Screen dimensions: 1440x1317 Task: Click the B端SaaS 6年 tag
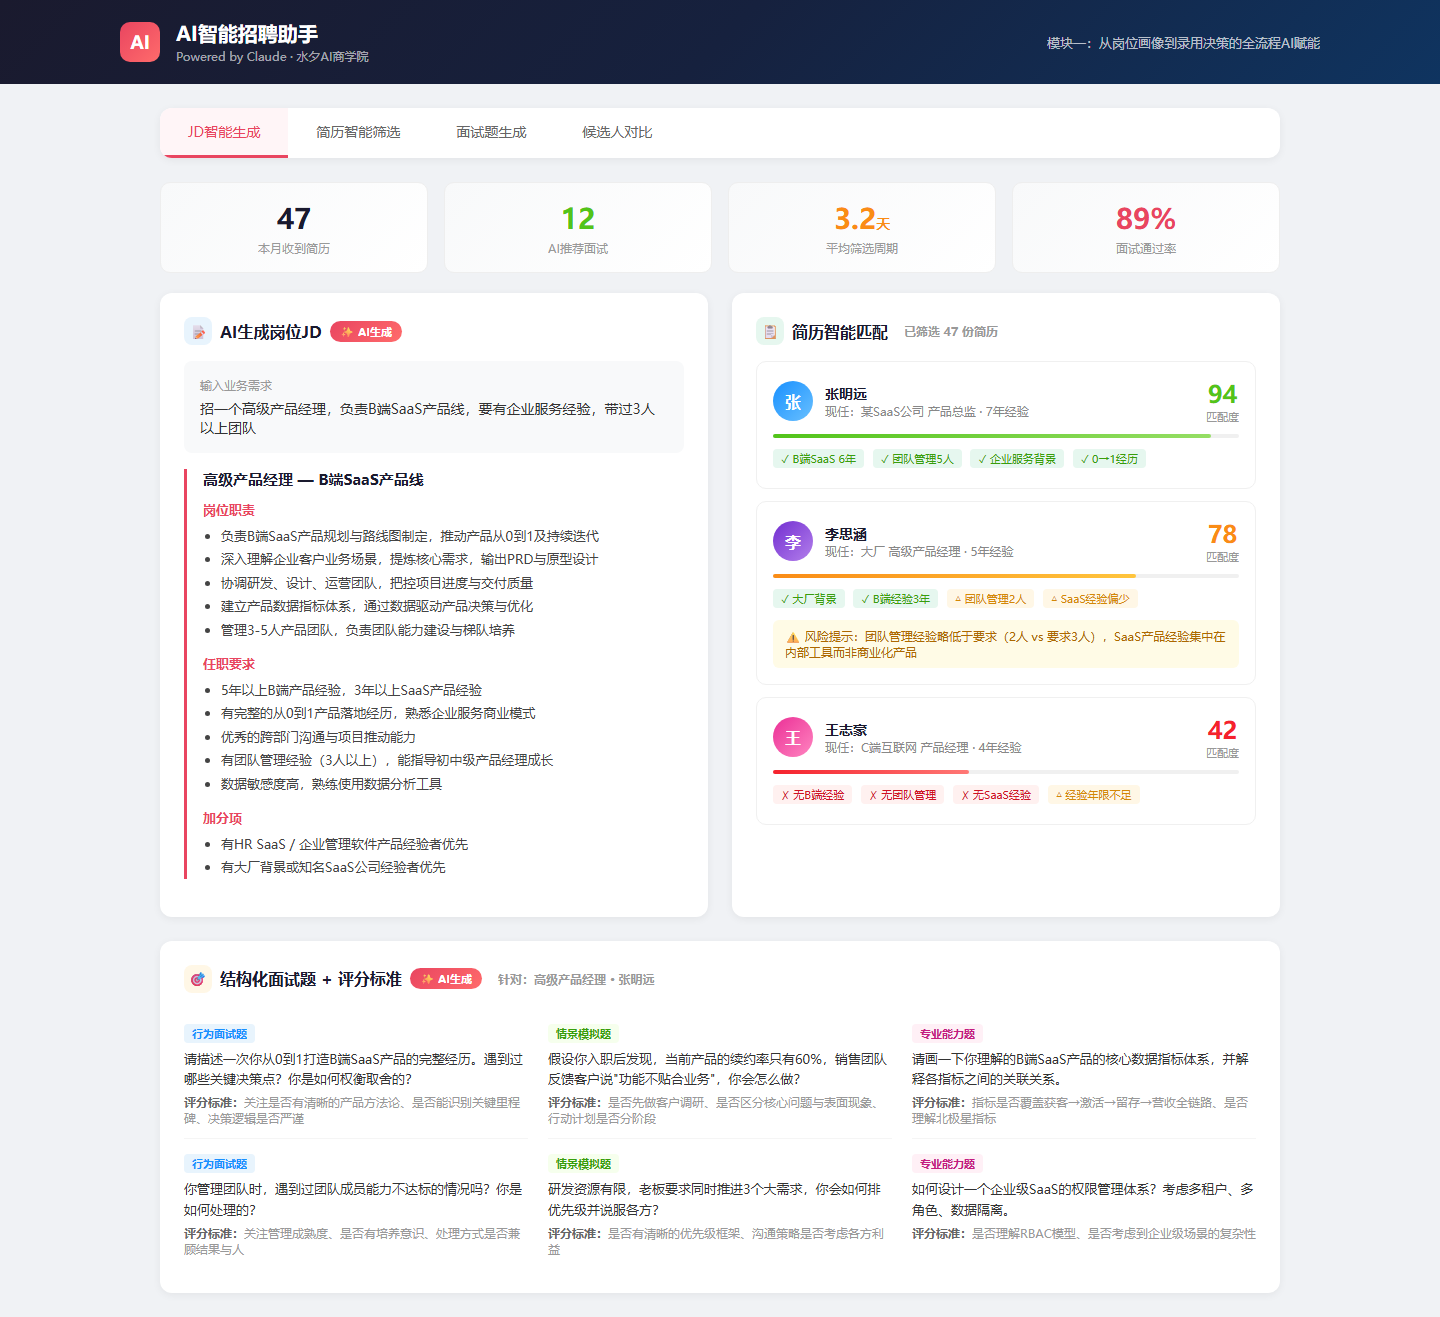pyautogui.click(x=818, y=459)
